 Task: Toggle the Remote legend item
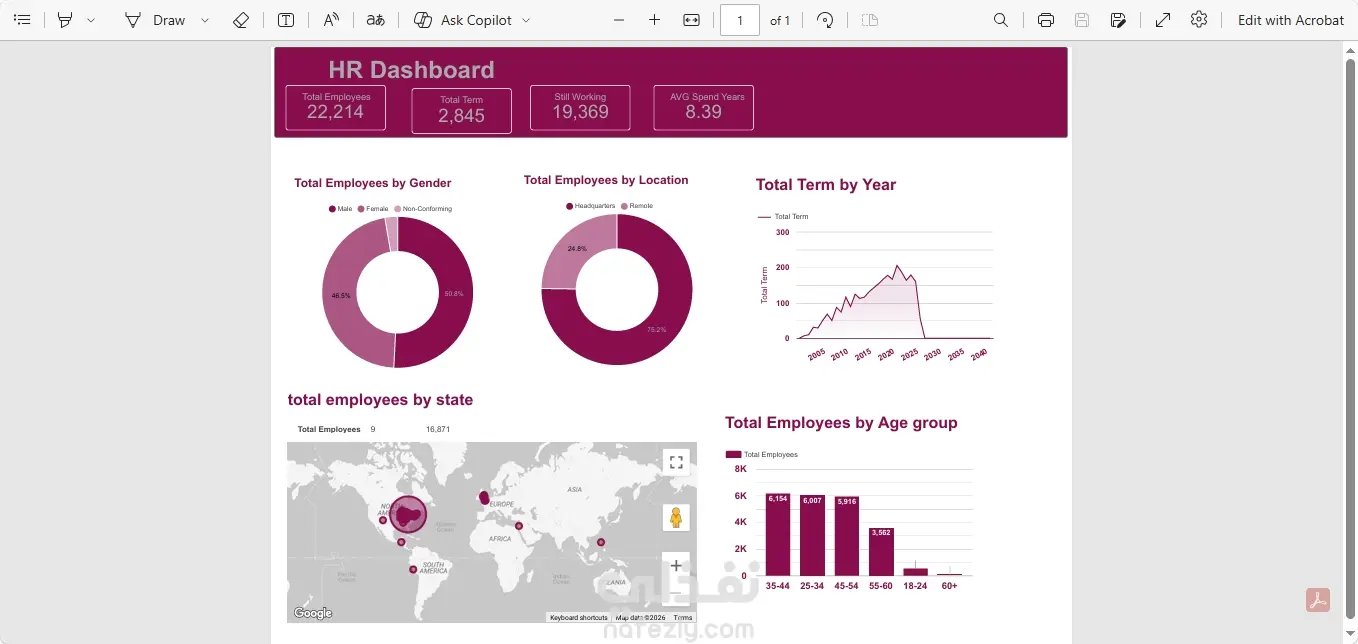[637, 206]
